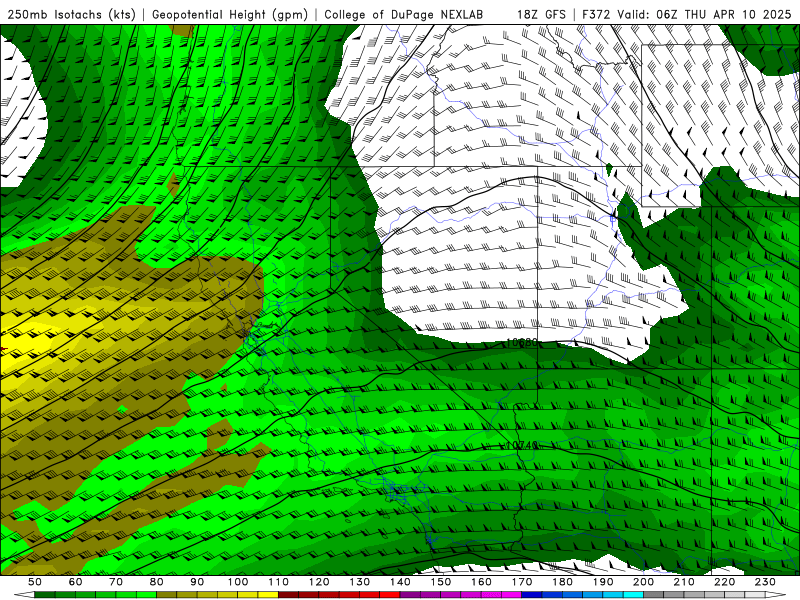Click the '170' value on the color scale
Image resolution: width=800 pixels, height=600 pixels.
pyautogui.click(x=521, y=582)
